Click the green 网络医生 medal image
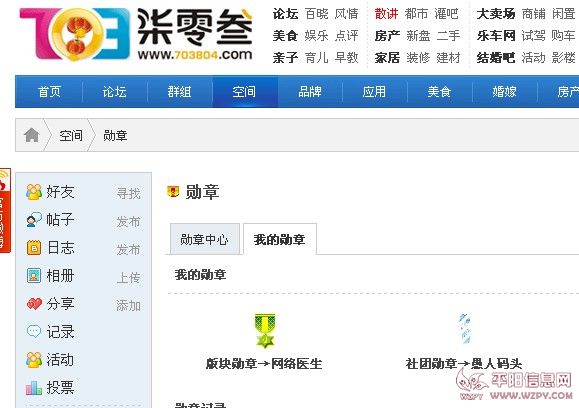 coord(265,331)
